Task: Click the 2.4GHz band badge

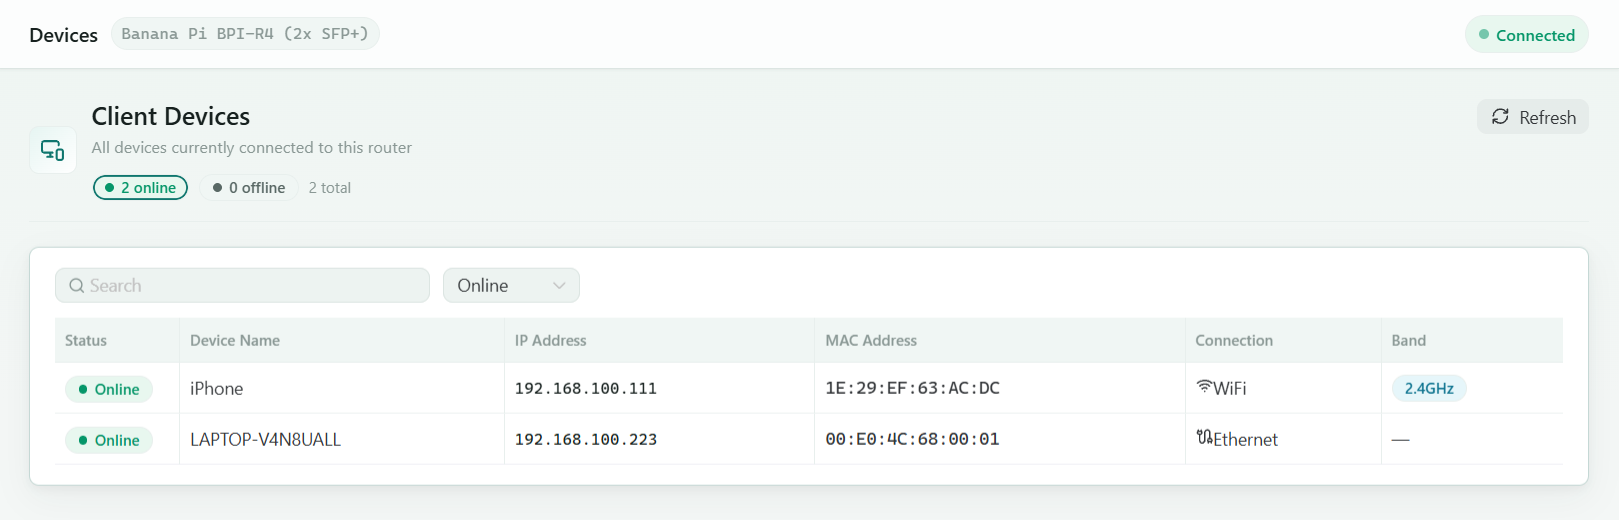Action: click(1429, 388)
